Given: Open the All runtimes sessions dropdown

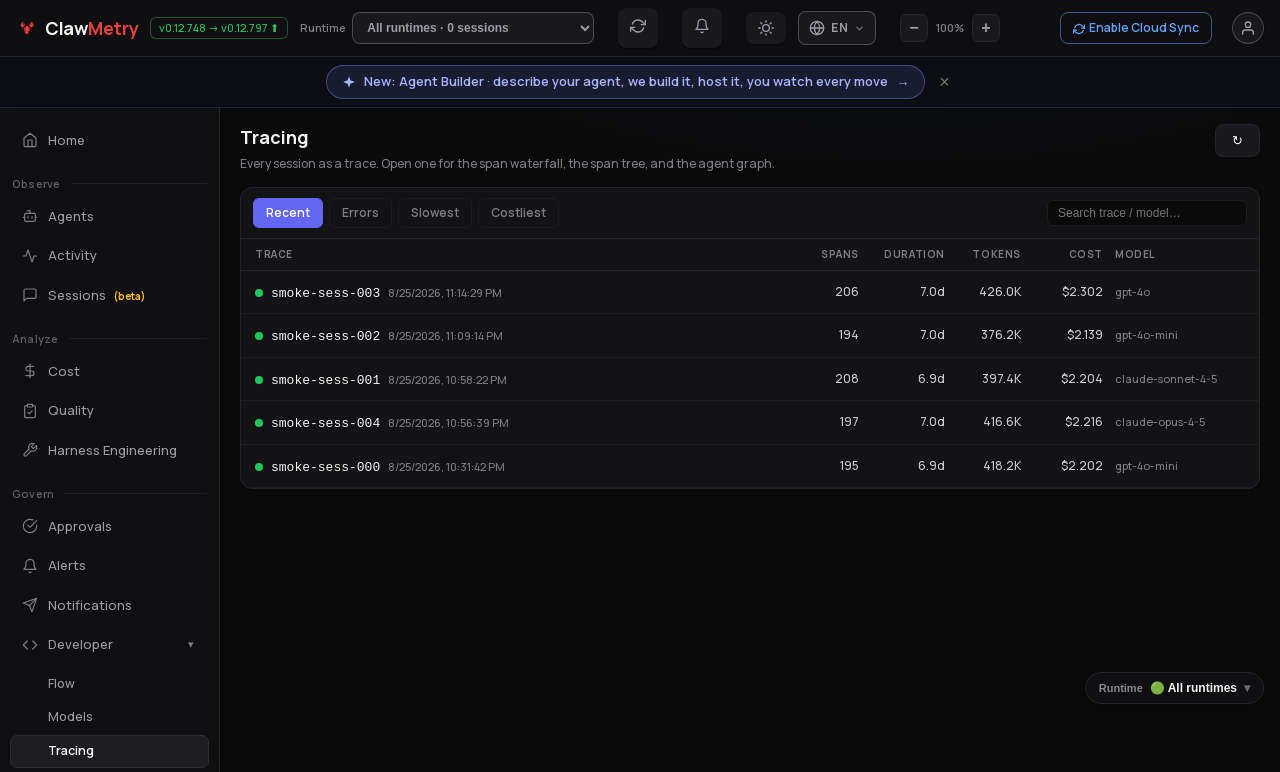Looking at the screenshot, I should coord(473,28).
